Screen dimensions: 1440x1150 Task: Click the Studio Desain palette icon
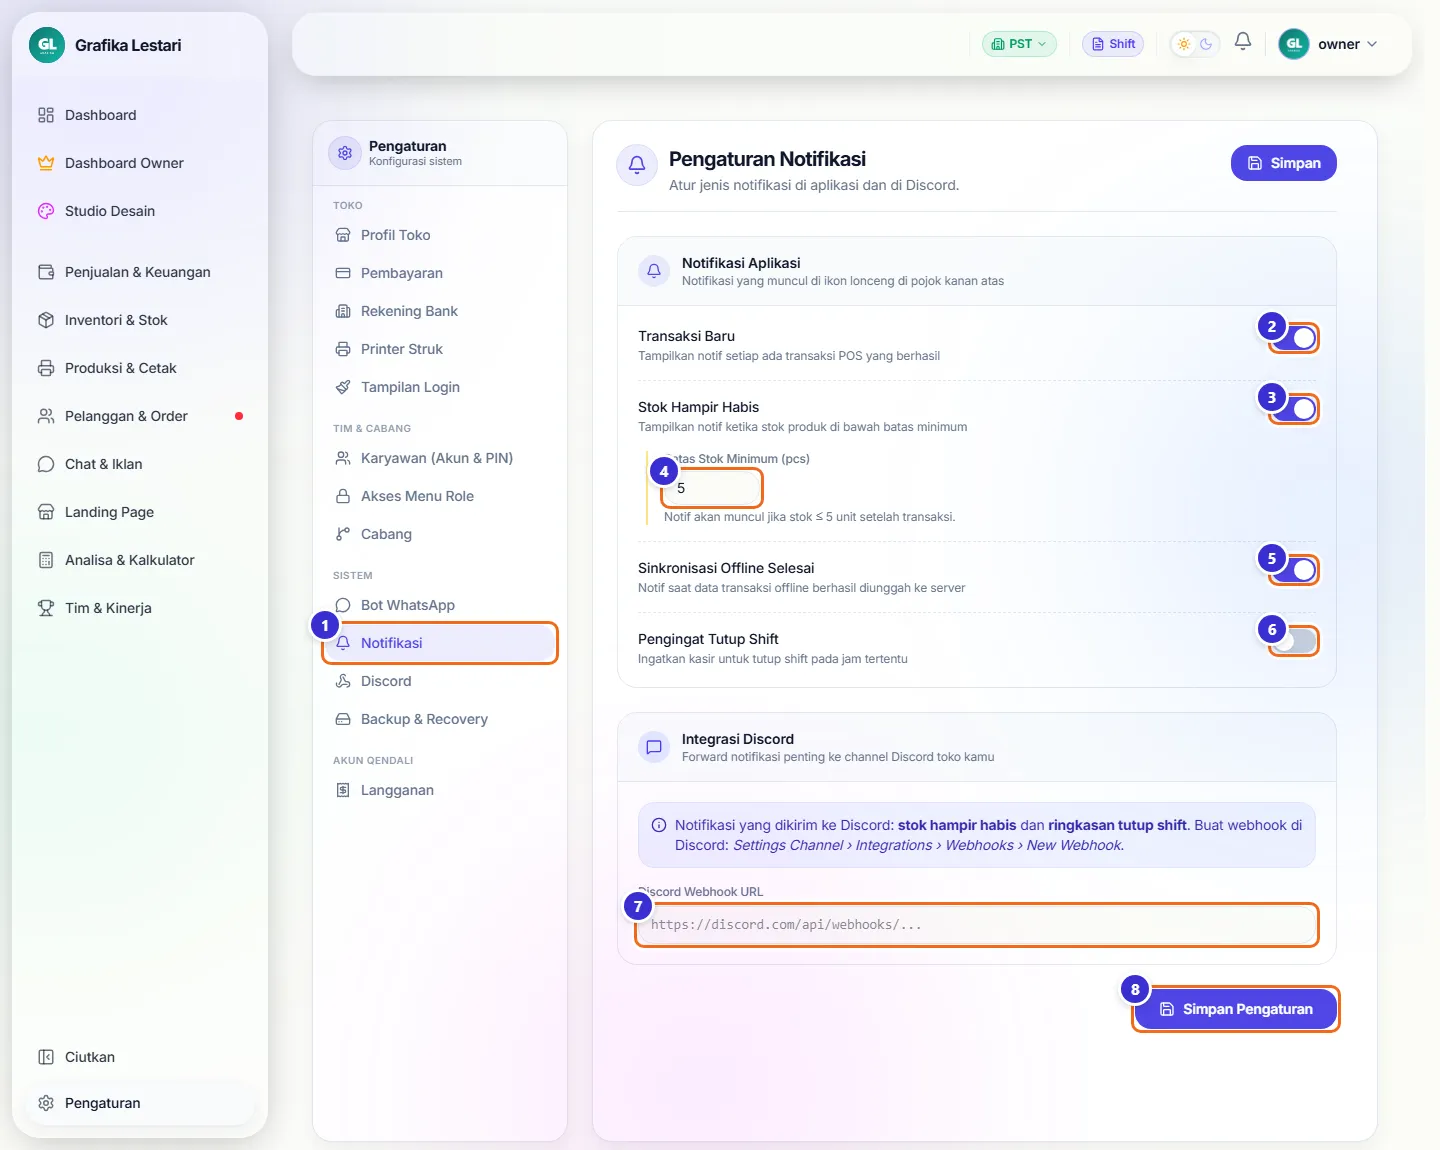click(x=46, y=211)
